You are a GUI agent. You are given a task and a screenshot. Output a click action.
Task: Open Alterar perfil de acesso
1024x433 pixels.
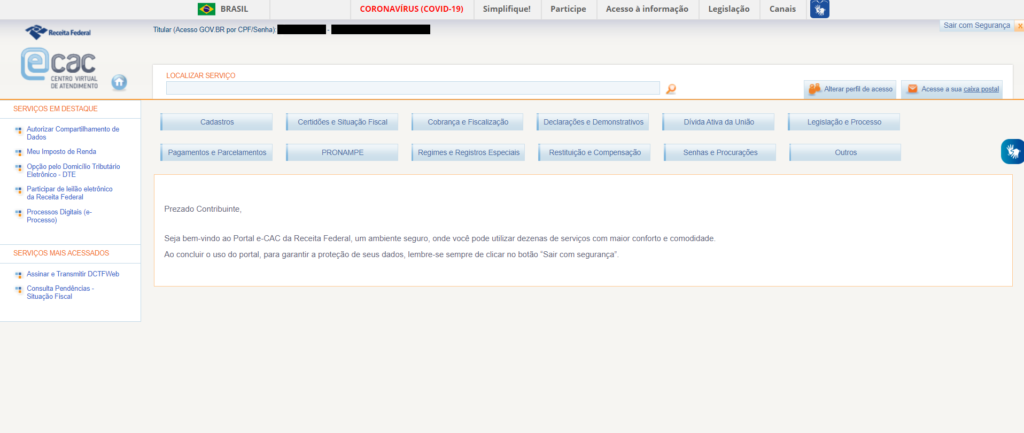[x=849, y=89]
